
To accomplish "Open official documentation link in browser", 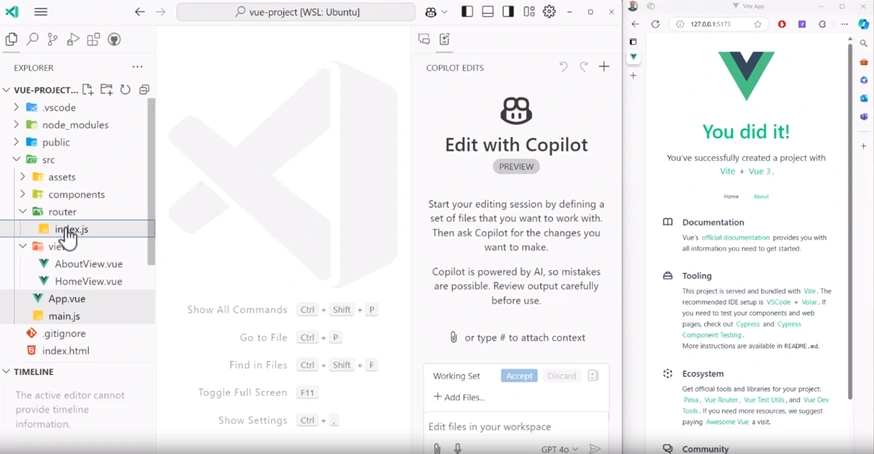I will (735, 238).
